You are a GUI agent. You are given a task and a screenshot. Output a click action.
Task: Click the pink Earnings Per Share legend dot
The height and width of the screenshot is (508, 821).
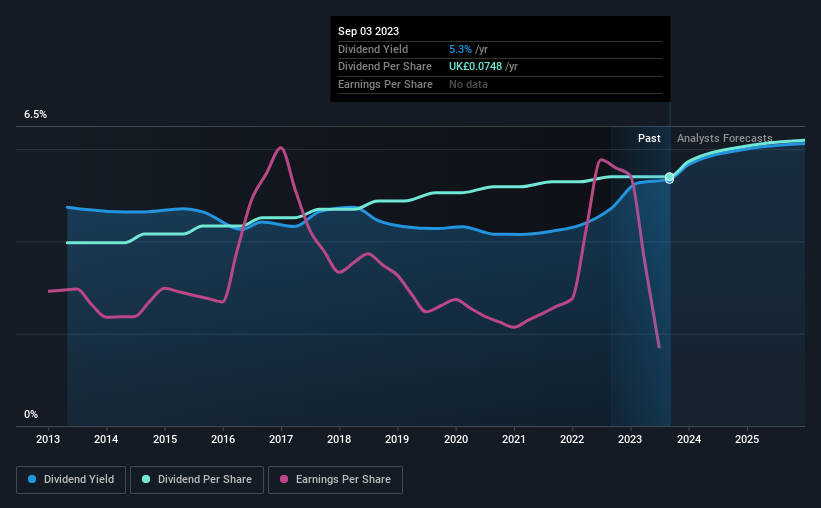click(284, 479)
